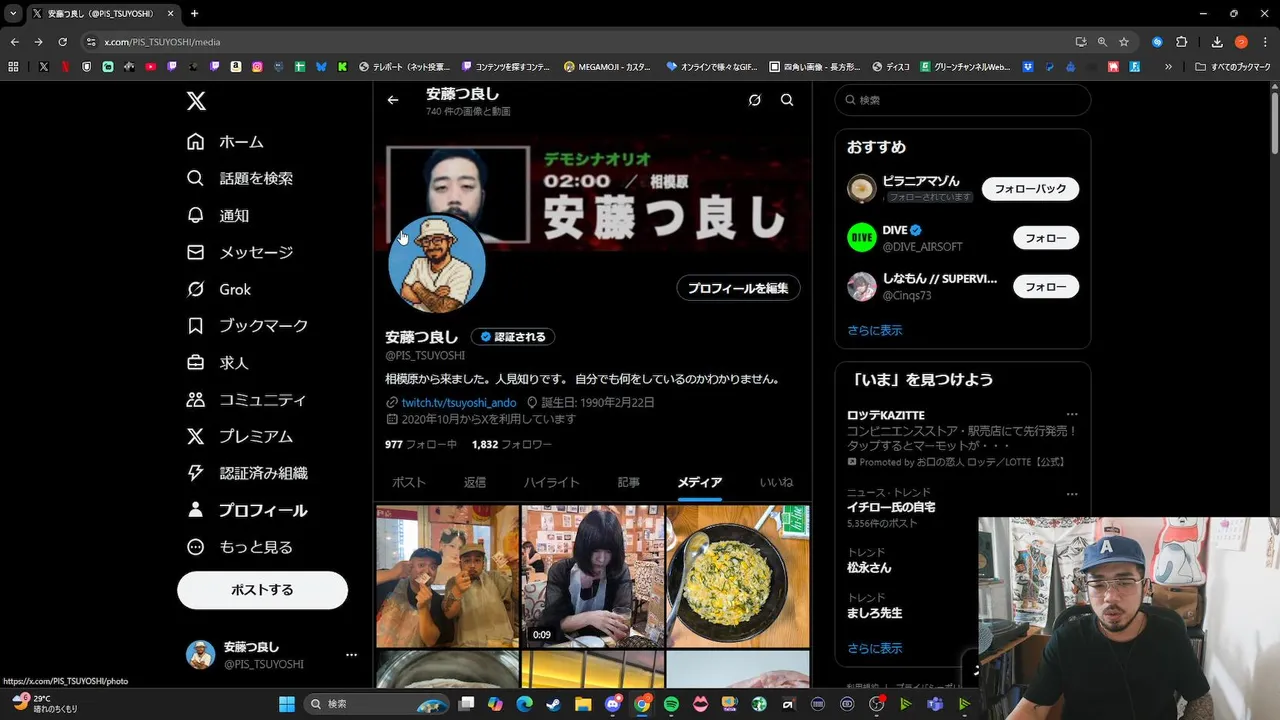
Task: Click the X logo in the sidebar
Action: (196, 101)
